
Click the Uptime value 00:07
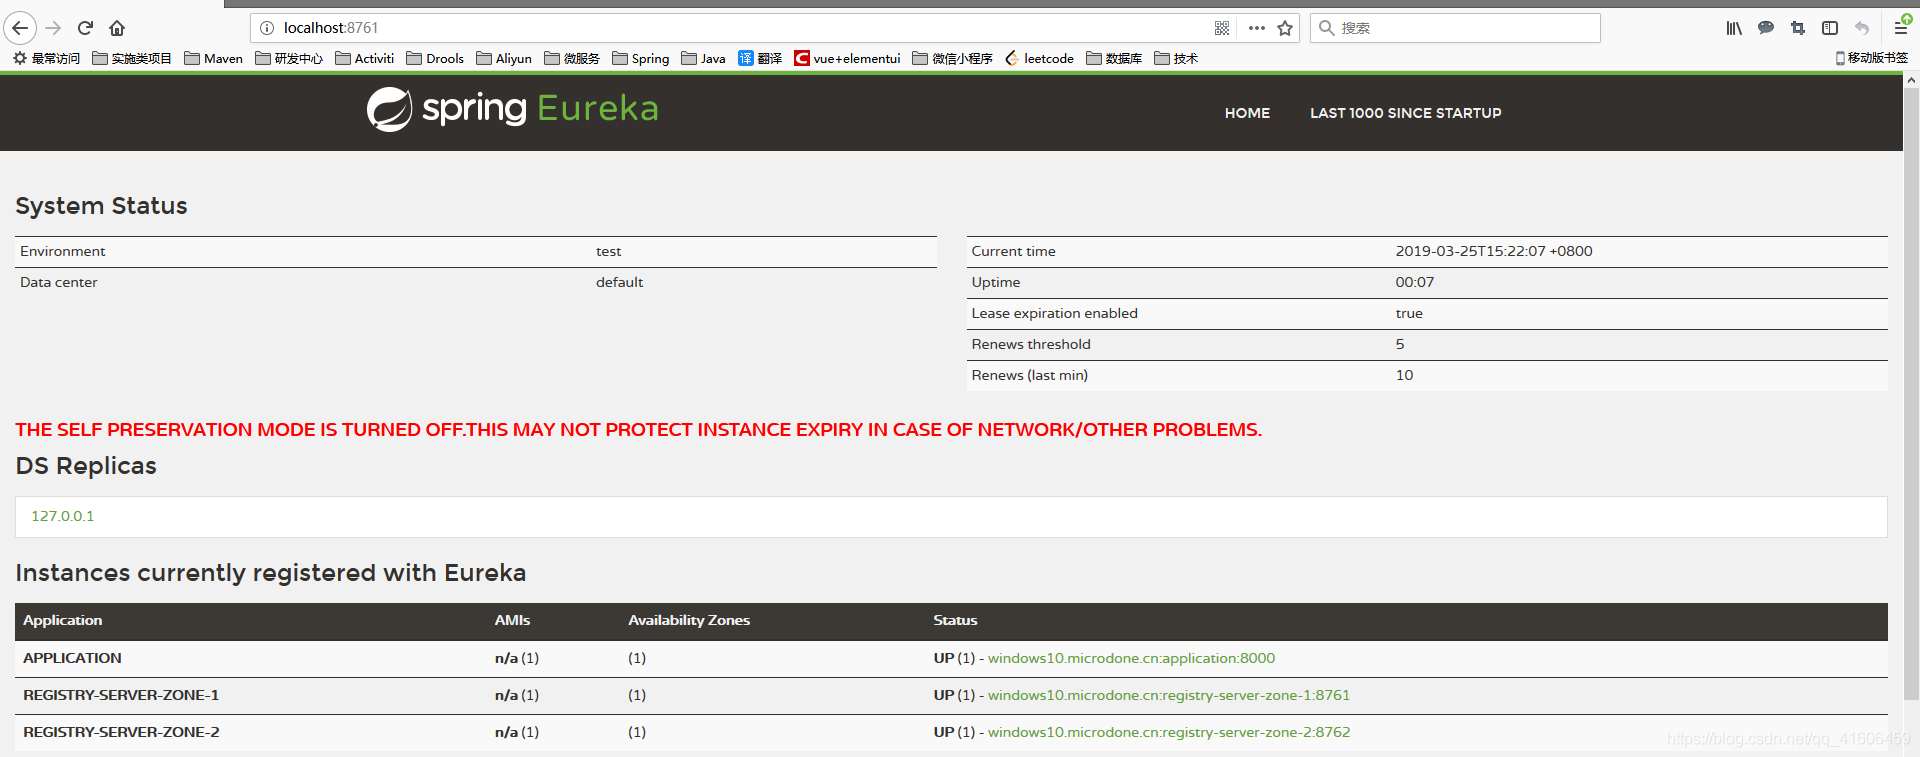[x=1415, y=282]
